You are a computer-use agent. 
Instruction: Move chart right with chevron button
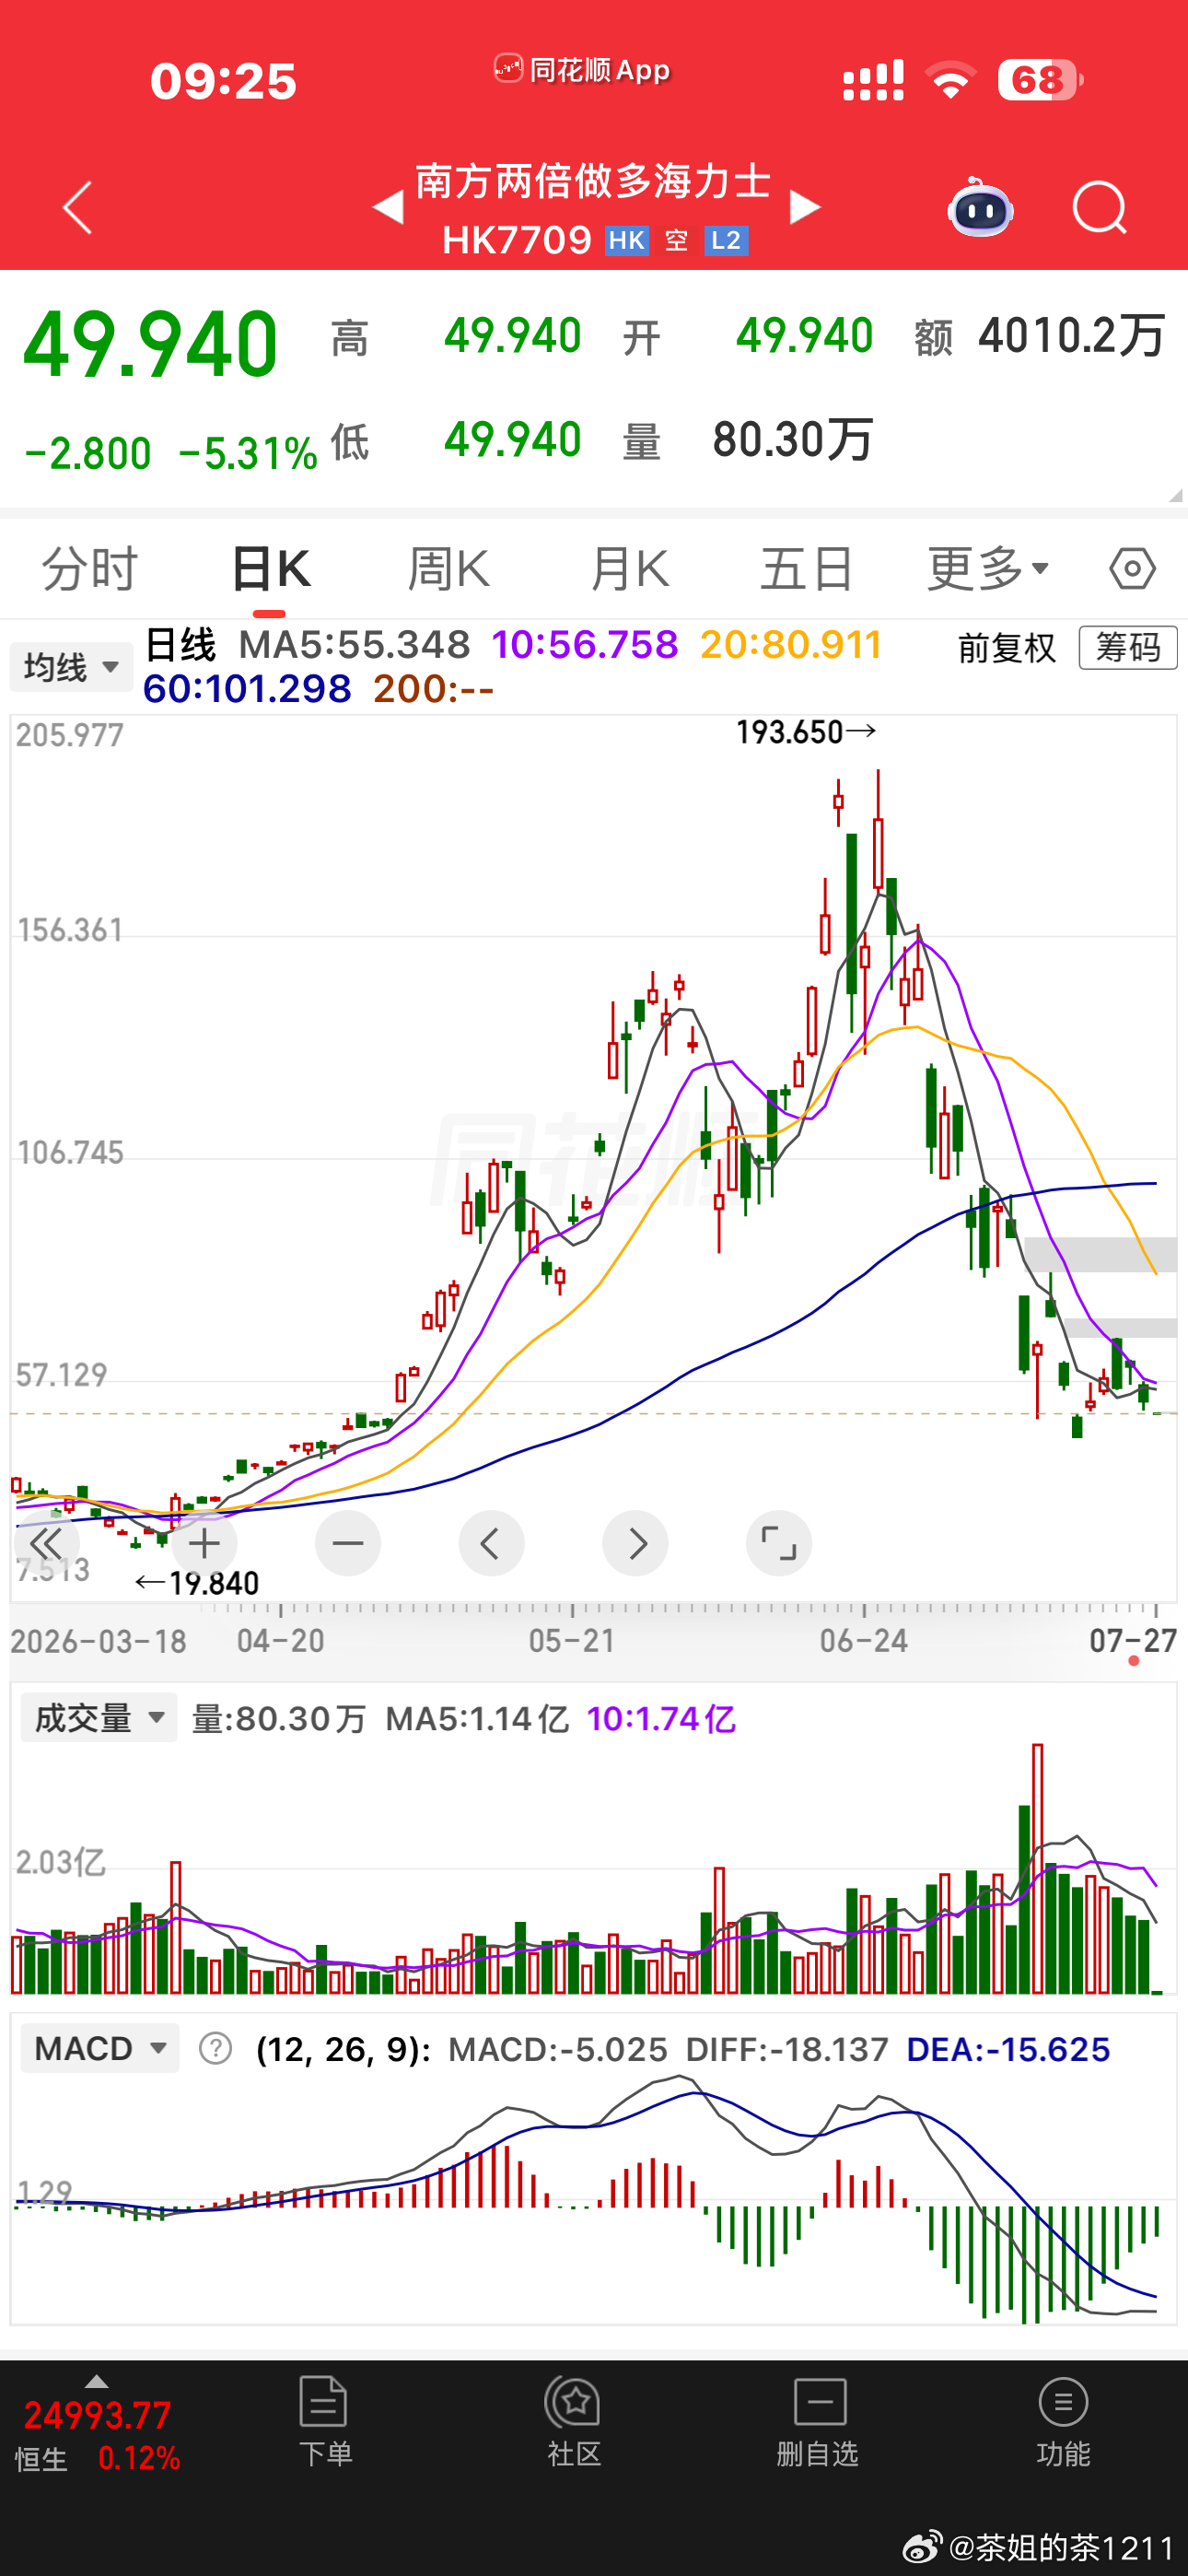[635, 1543]
